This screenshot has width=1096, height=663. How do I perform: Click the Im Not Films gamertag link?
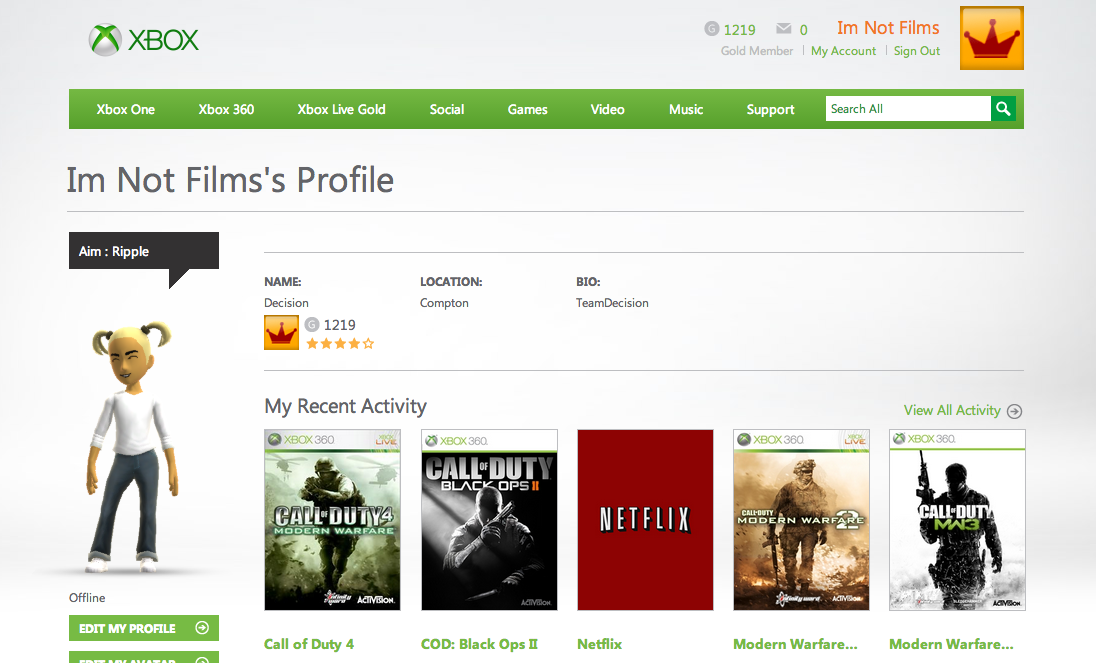(x=888, y=28)
